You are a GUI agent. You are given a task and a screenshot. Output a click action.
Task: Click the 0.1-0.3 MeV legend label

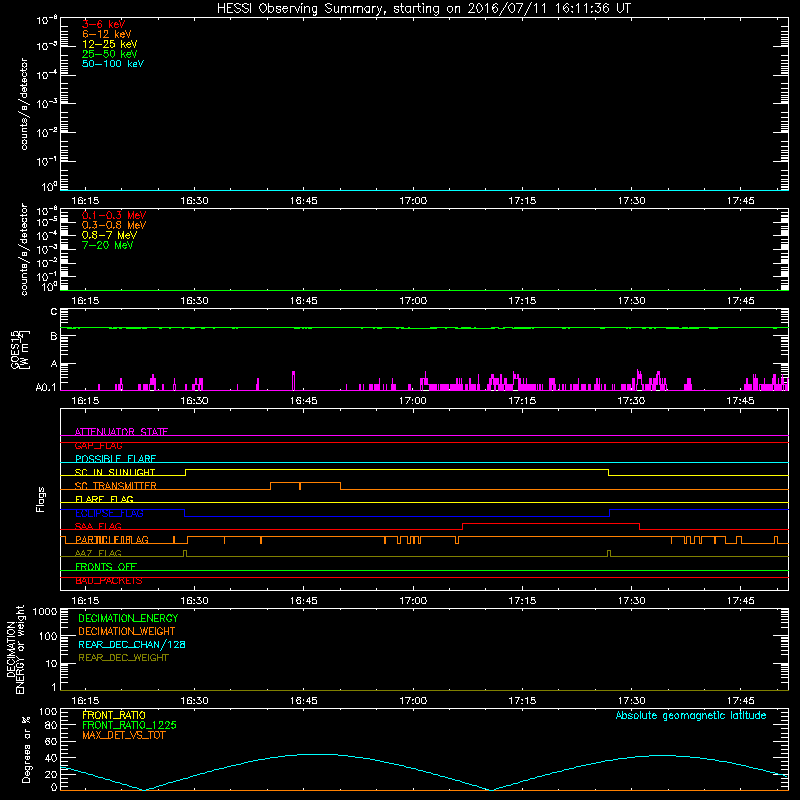click(x=114, y=215)
